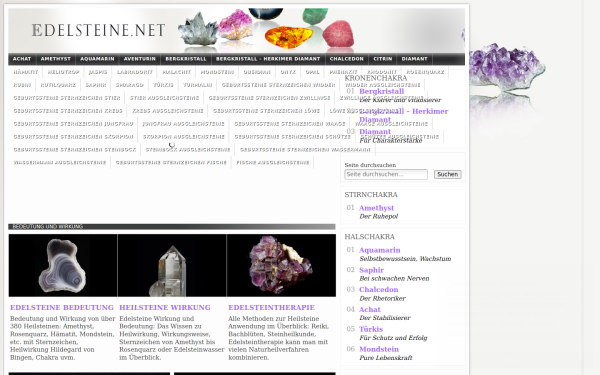The height and width of the screenshot is (375, 600).
Task: Open the Edelsteine.net logo link
Action: (98, 30)
